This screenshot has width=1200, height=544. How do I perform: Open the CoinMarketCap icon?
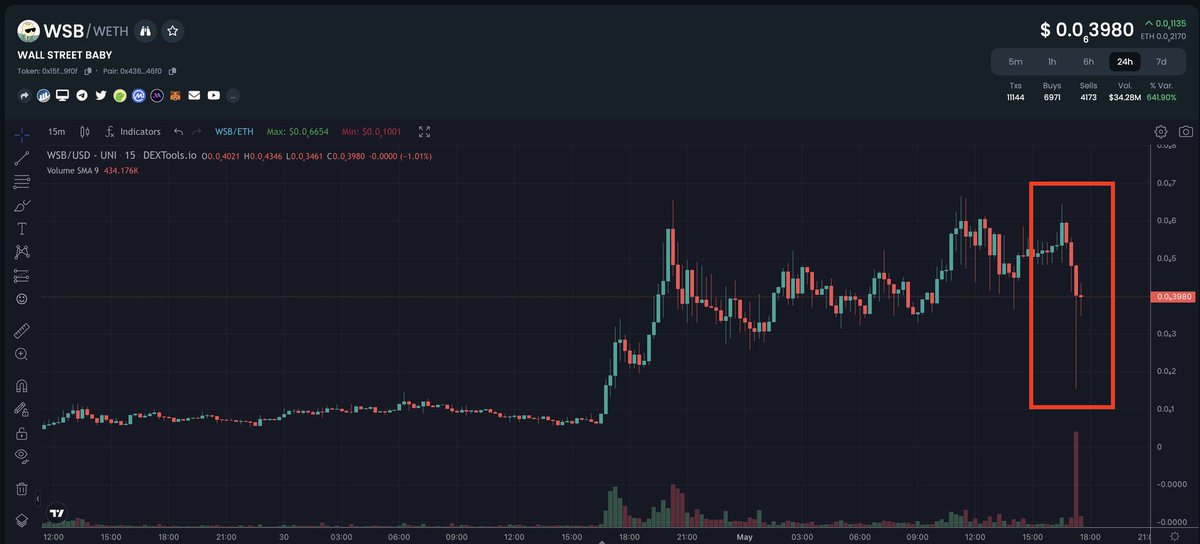pyautogui.click(x=137, y=96)
